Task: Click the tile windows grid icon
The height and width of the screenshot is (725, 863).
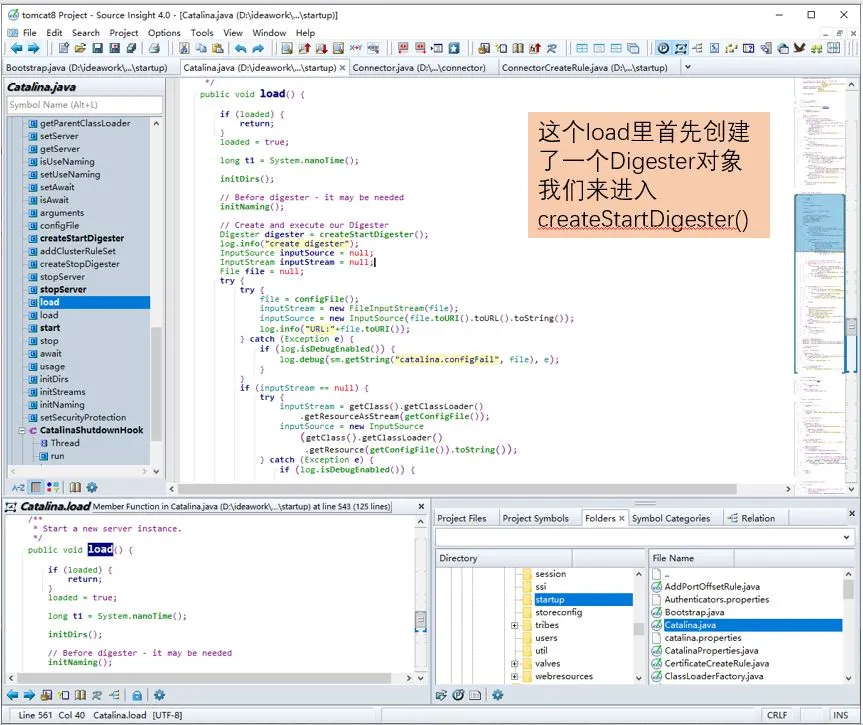Action: click(582, 48)
